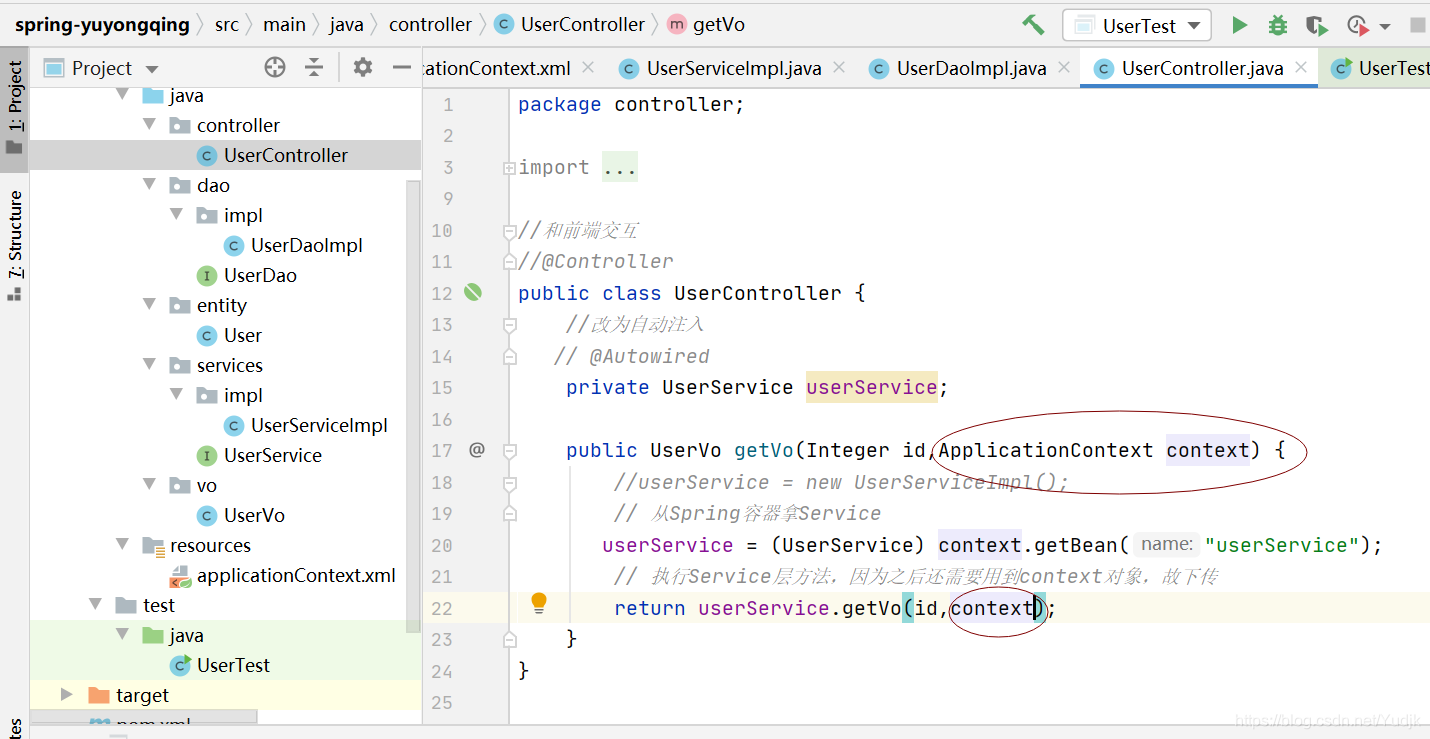
Task: Collapse the services folder
Action: [x=150, y=364]
